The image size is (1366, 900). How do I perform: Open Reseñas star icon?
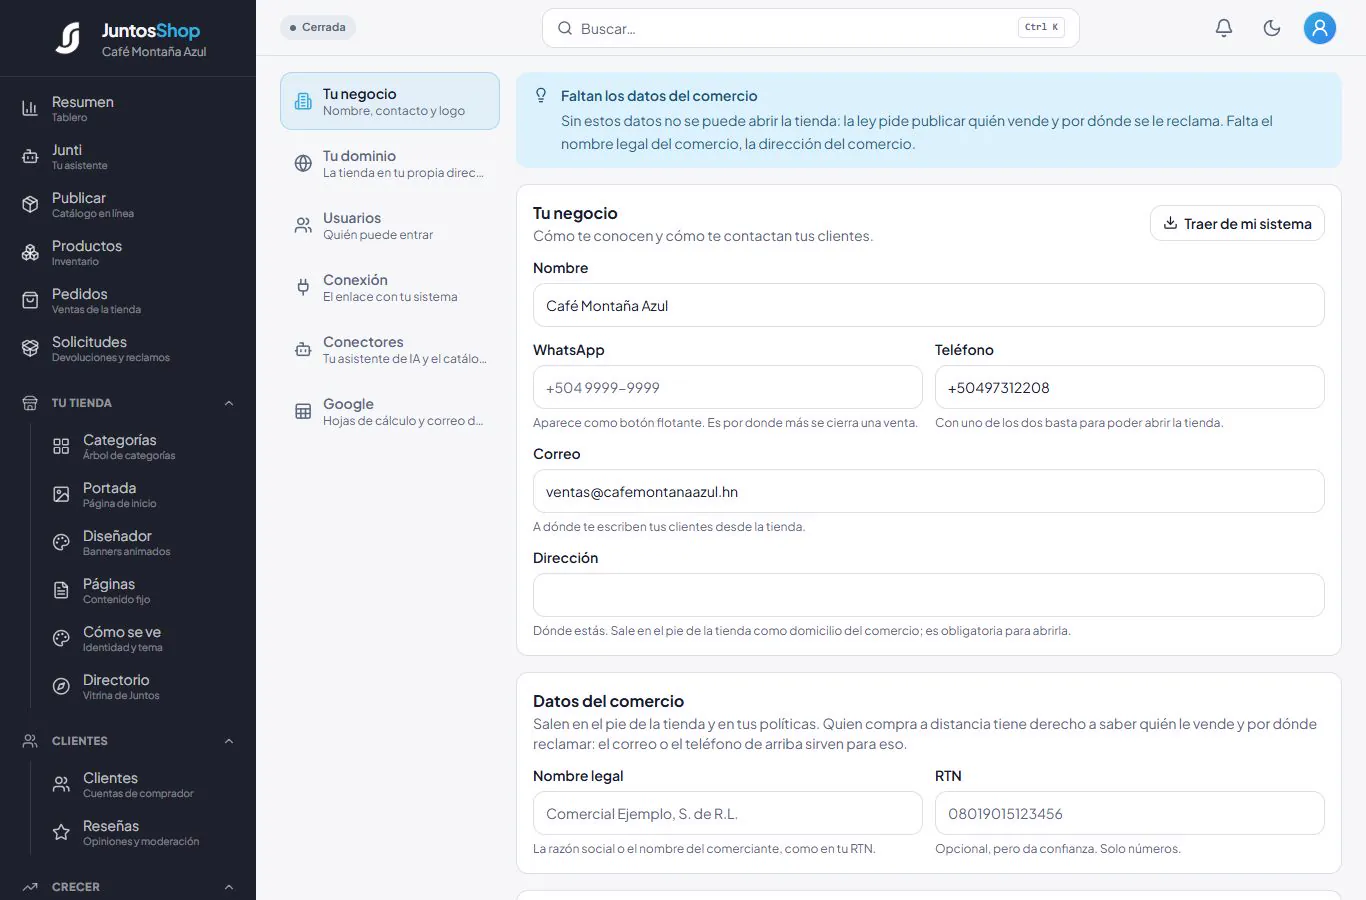61,832
